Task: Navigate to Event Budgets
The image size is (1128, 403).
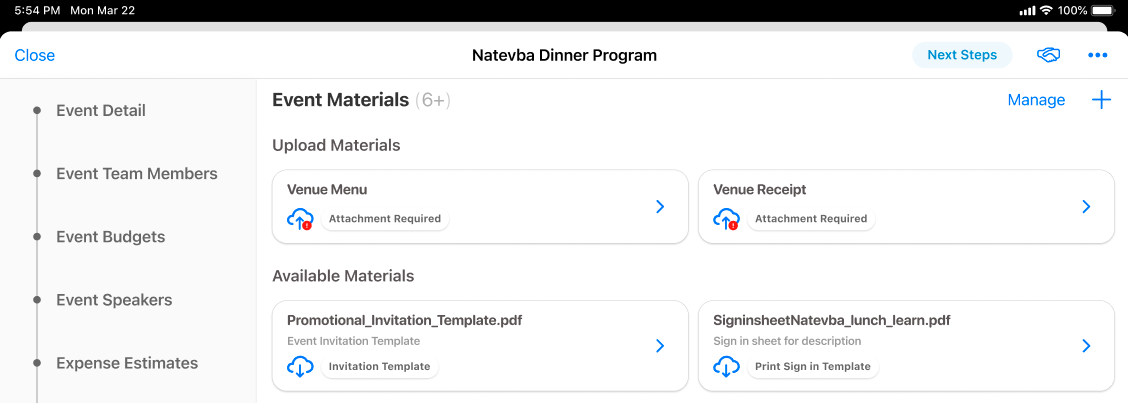Action: pyautogui.click(x=110, y=237)
